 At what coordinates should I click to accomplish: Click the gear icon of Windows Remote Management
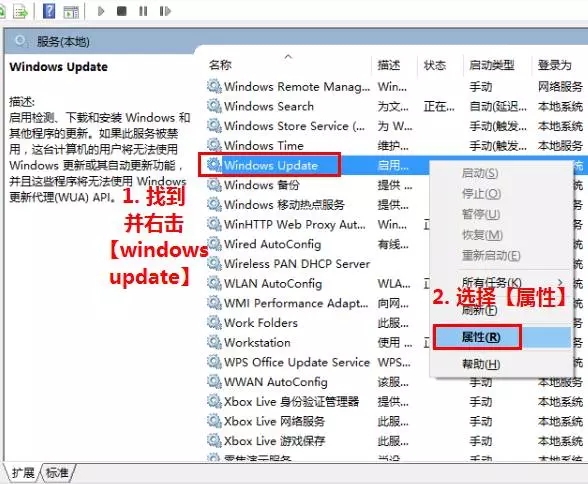[214, 86]
